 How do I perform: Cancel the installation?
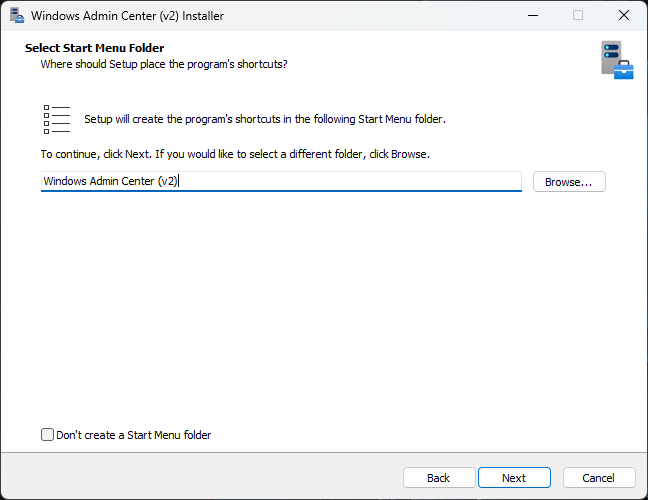(598, 478)
